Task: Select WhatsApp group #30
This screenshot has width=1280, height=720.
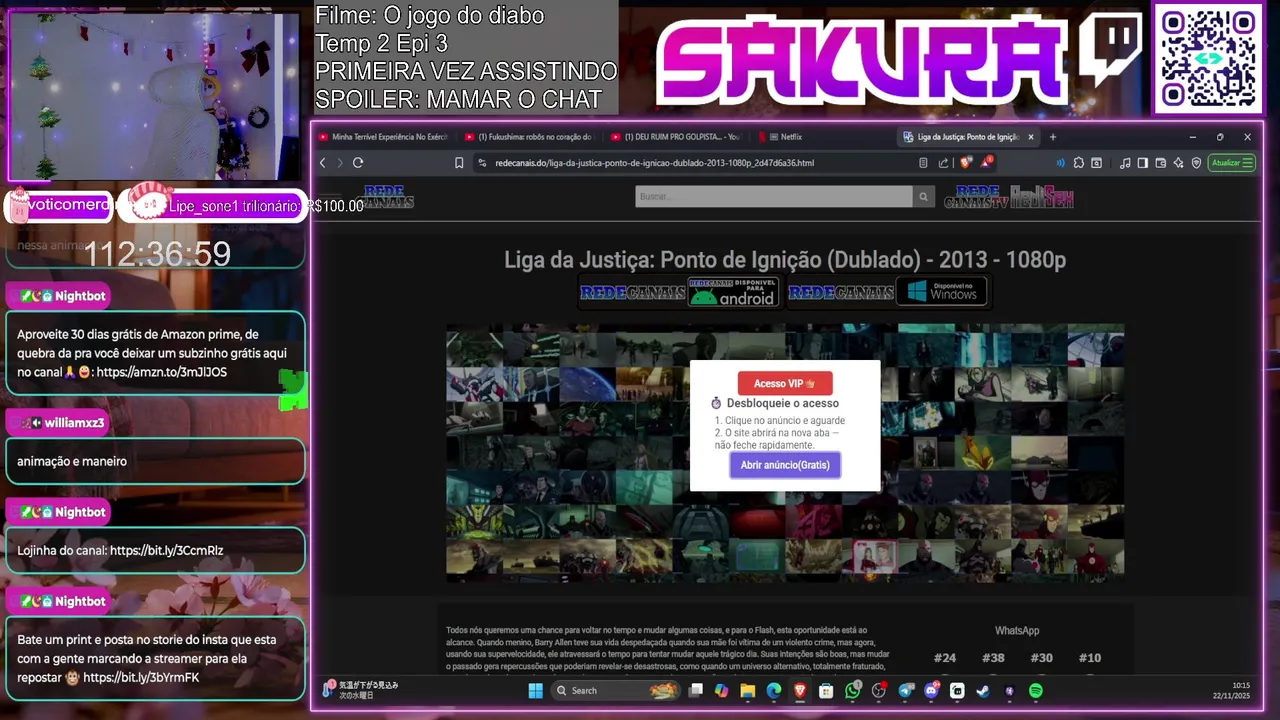Action: click(x=1041, y=658)
